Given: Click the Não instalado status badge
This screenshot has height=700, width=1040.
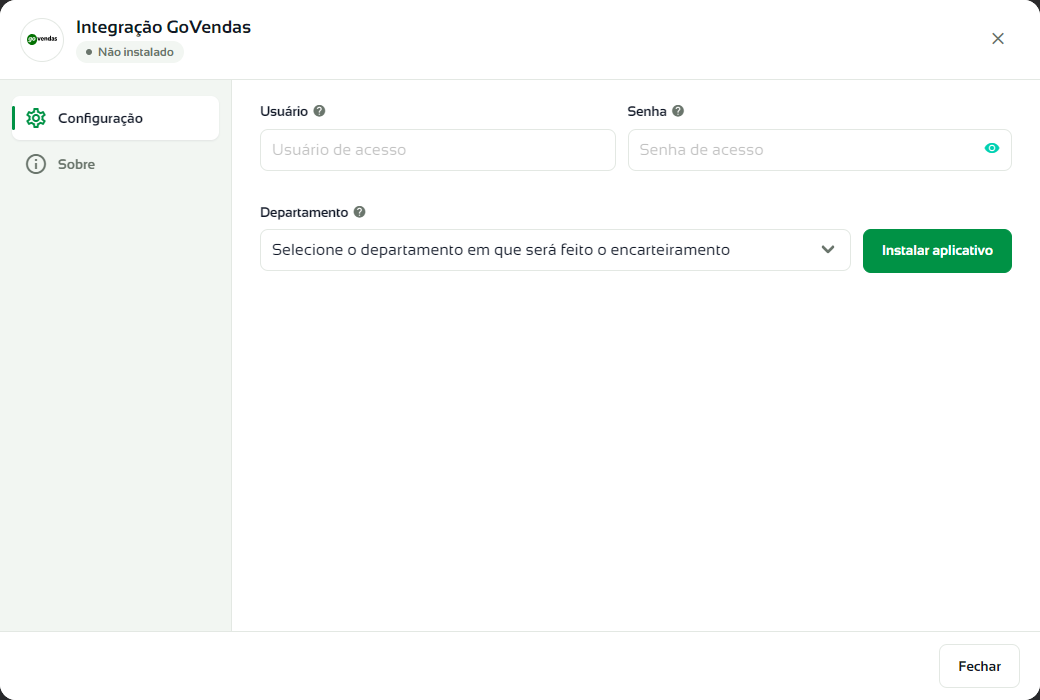Looking at the screenshot, I should 130,52.
